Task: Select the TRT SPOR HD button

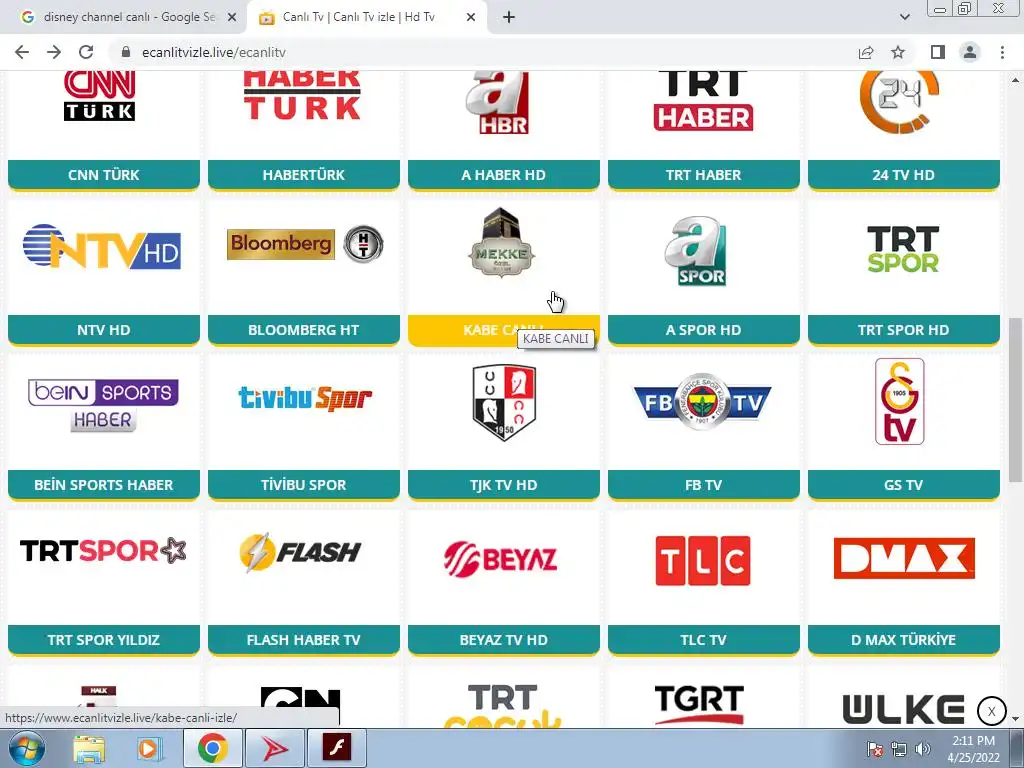Action: coord(904,330)
